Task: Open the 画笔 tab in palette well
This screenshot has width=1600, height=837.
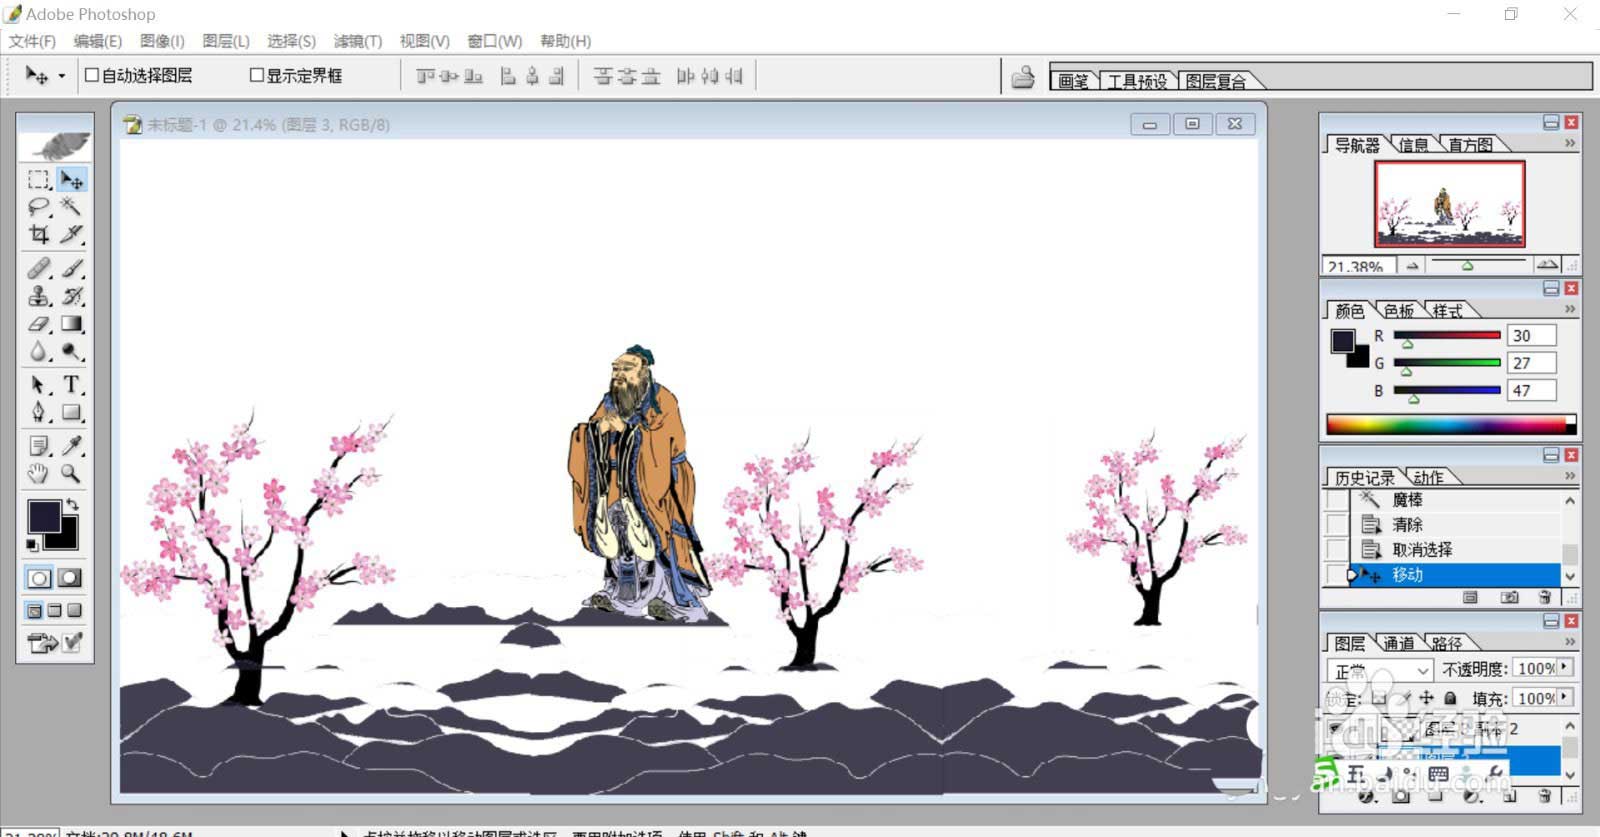Action: [x=1073, y=81]
